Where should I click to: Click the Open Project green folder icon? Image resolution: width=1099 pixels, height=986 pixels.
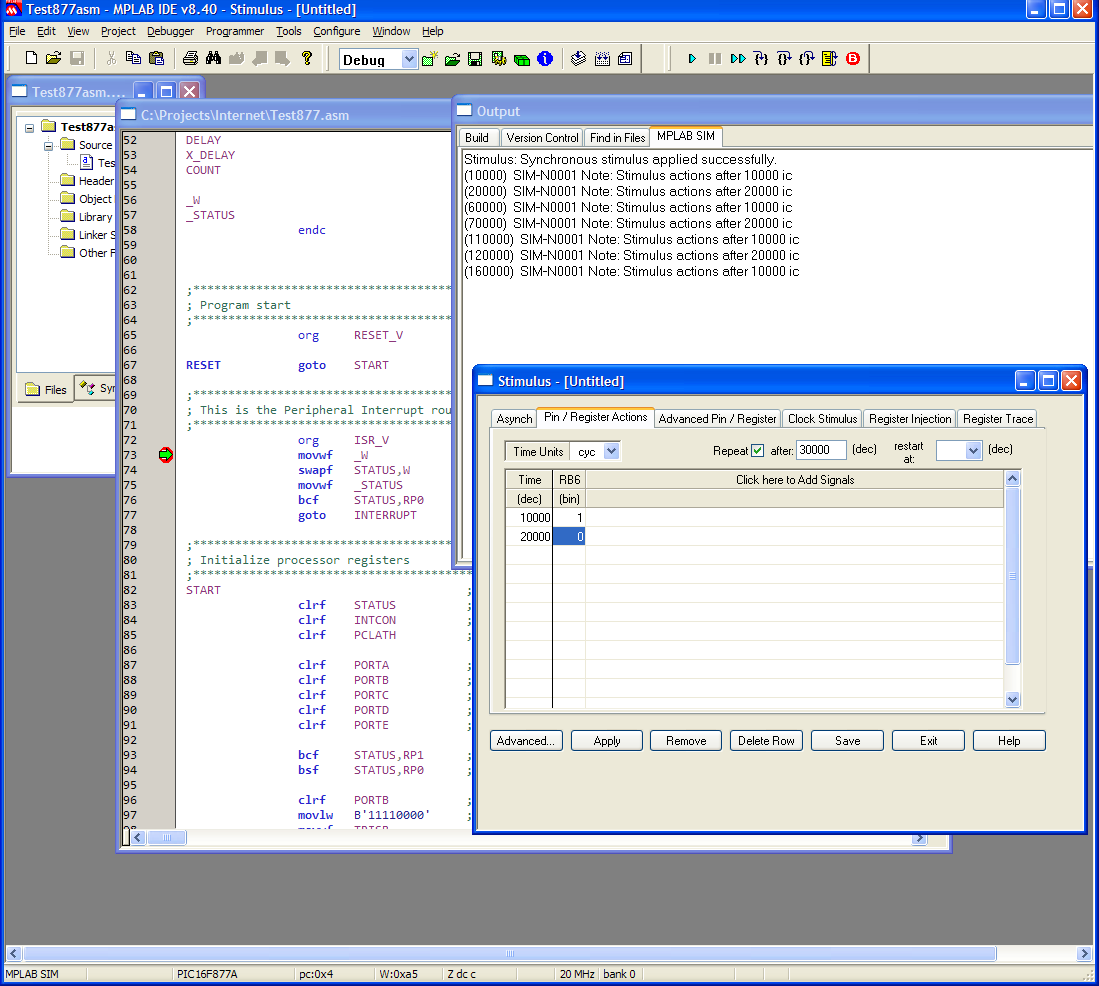[x=452, y=59]
